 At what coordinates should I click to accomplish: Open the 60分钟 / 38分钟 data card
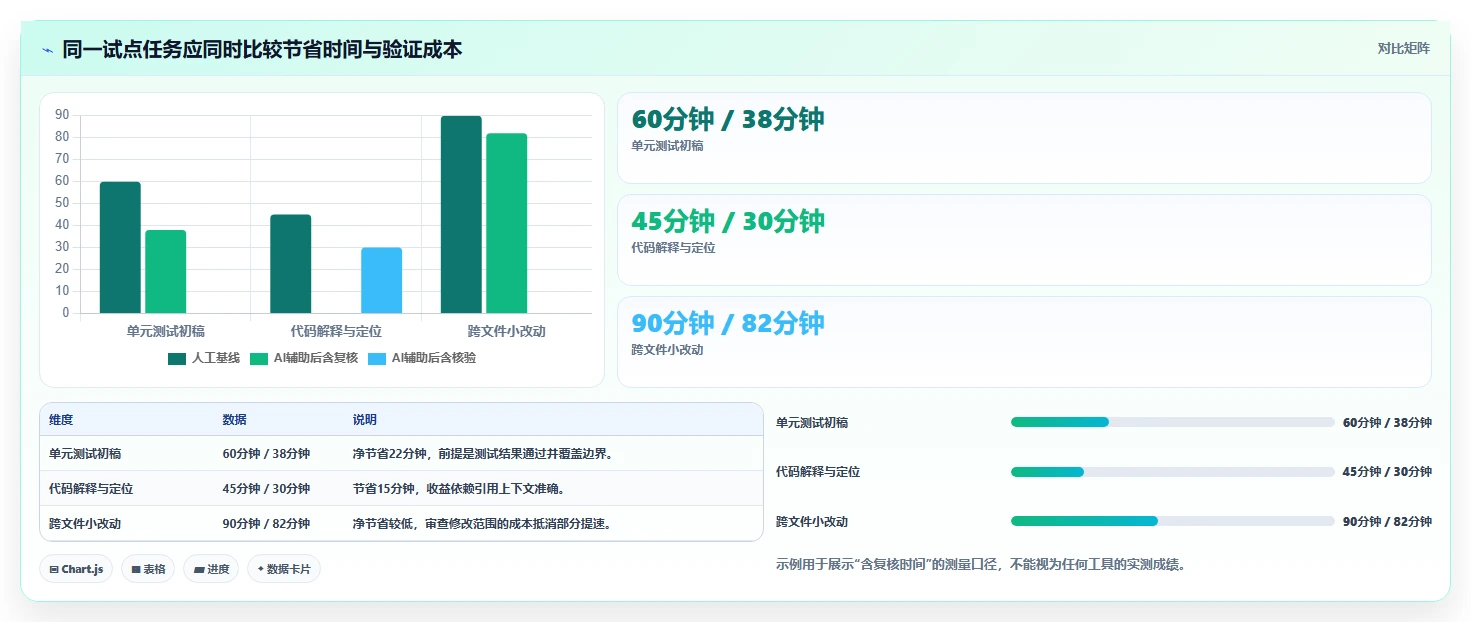tap(1024, 138)
